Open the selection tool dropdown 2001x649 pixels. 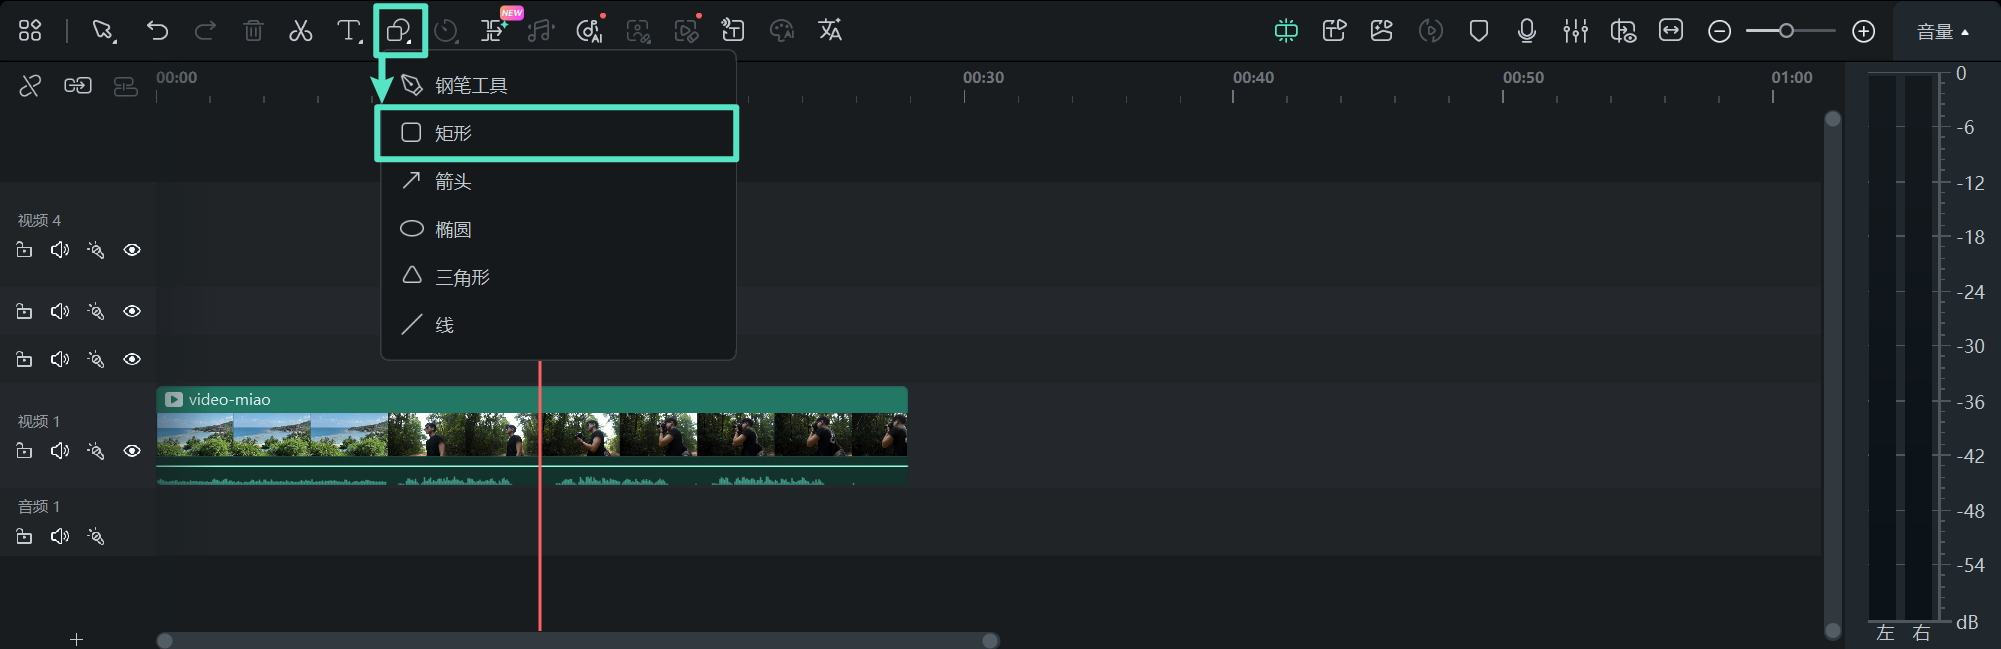click(104, 31)
